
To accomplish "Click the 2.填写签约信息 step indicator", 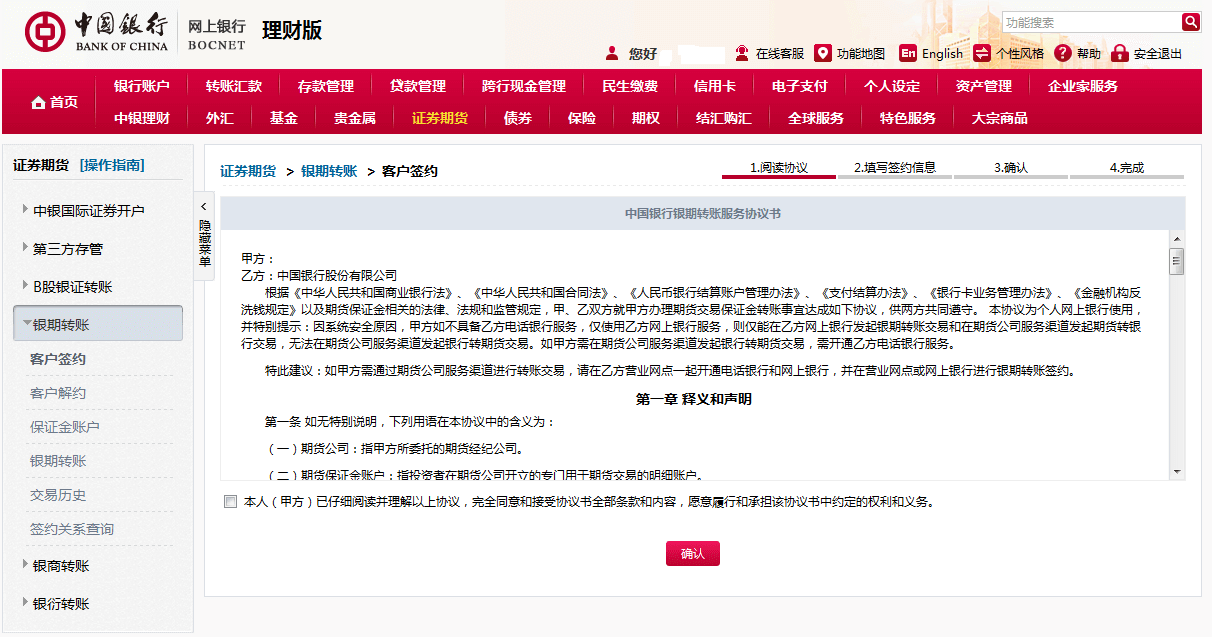I will [894, 168].
